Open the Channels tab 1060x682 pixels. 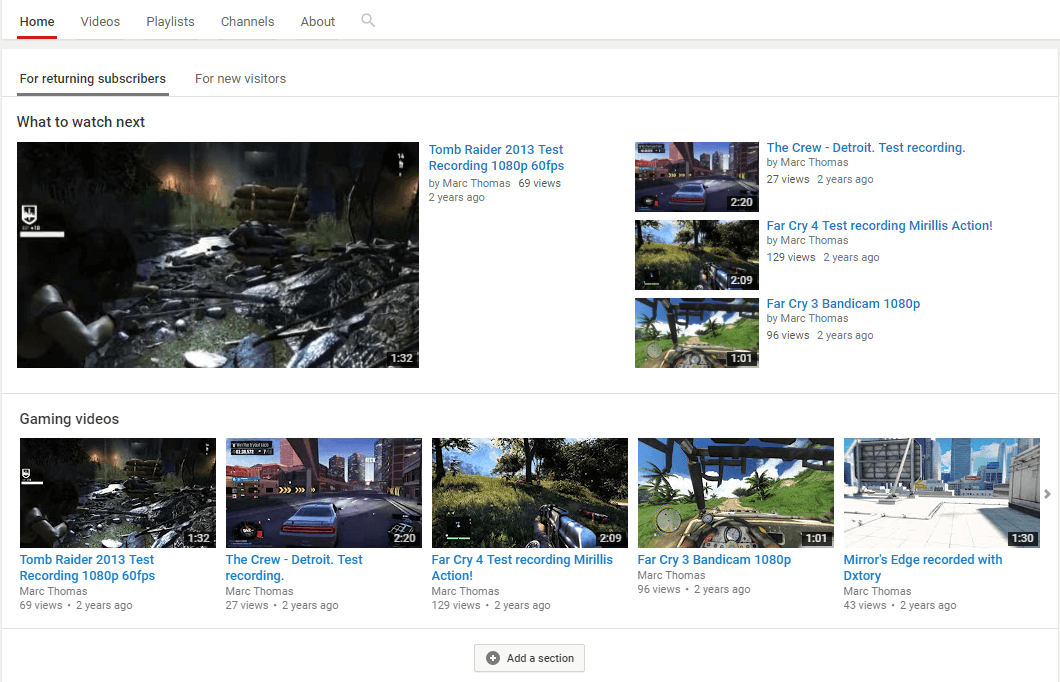click(x=247, y=22)
